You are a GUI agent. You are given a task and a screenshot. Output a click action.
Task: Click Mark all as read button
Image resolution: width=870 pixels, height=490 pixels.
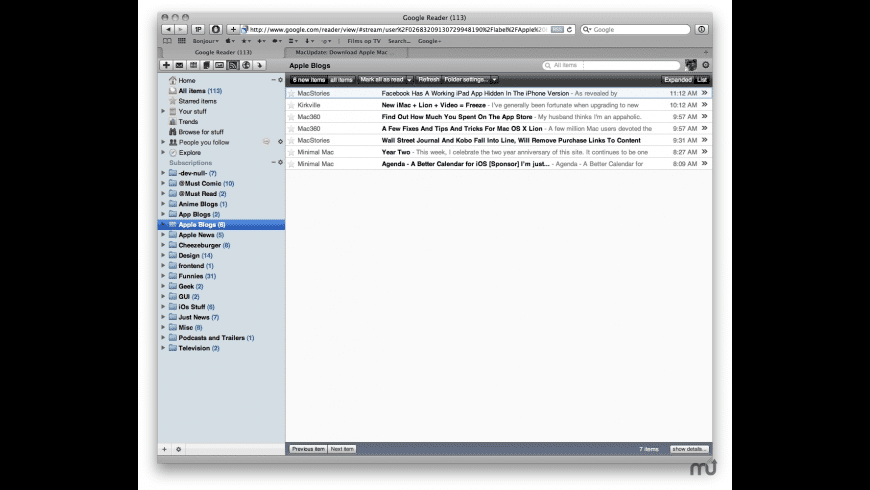[x=382, y=80]
